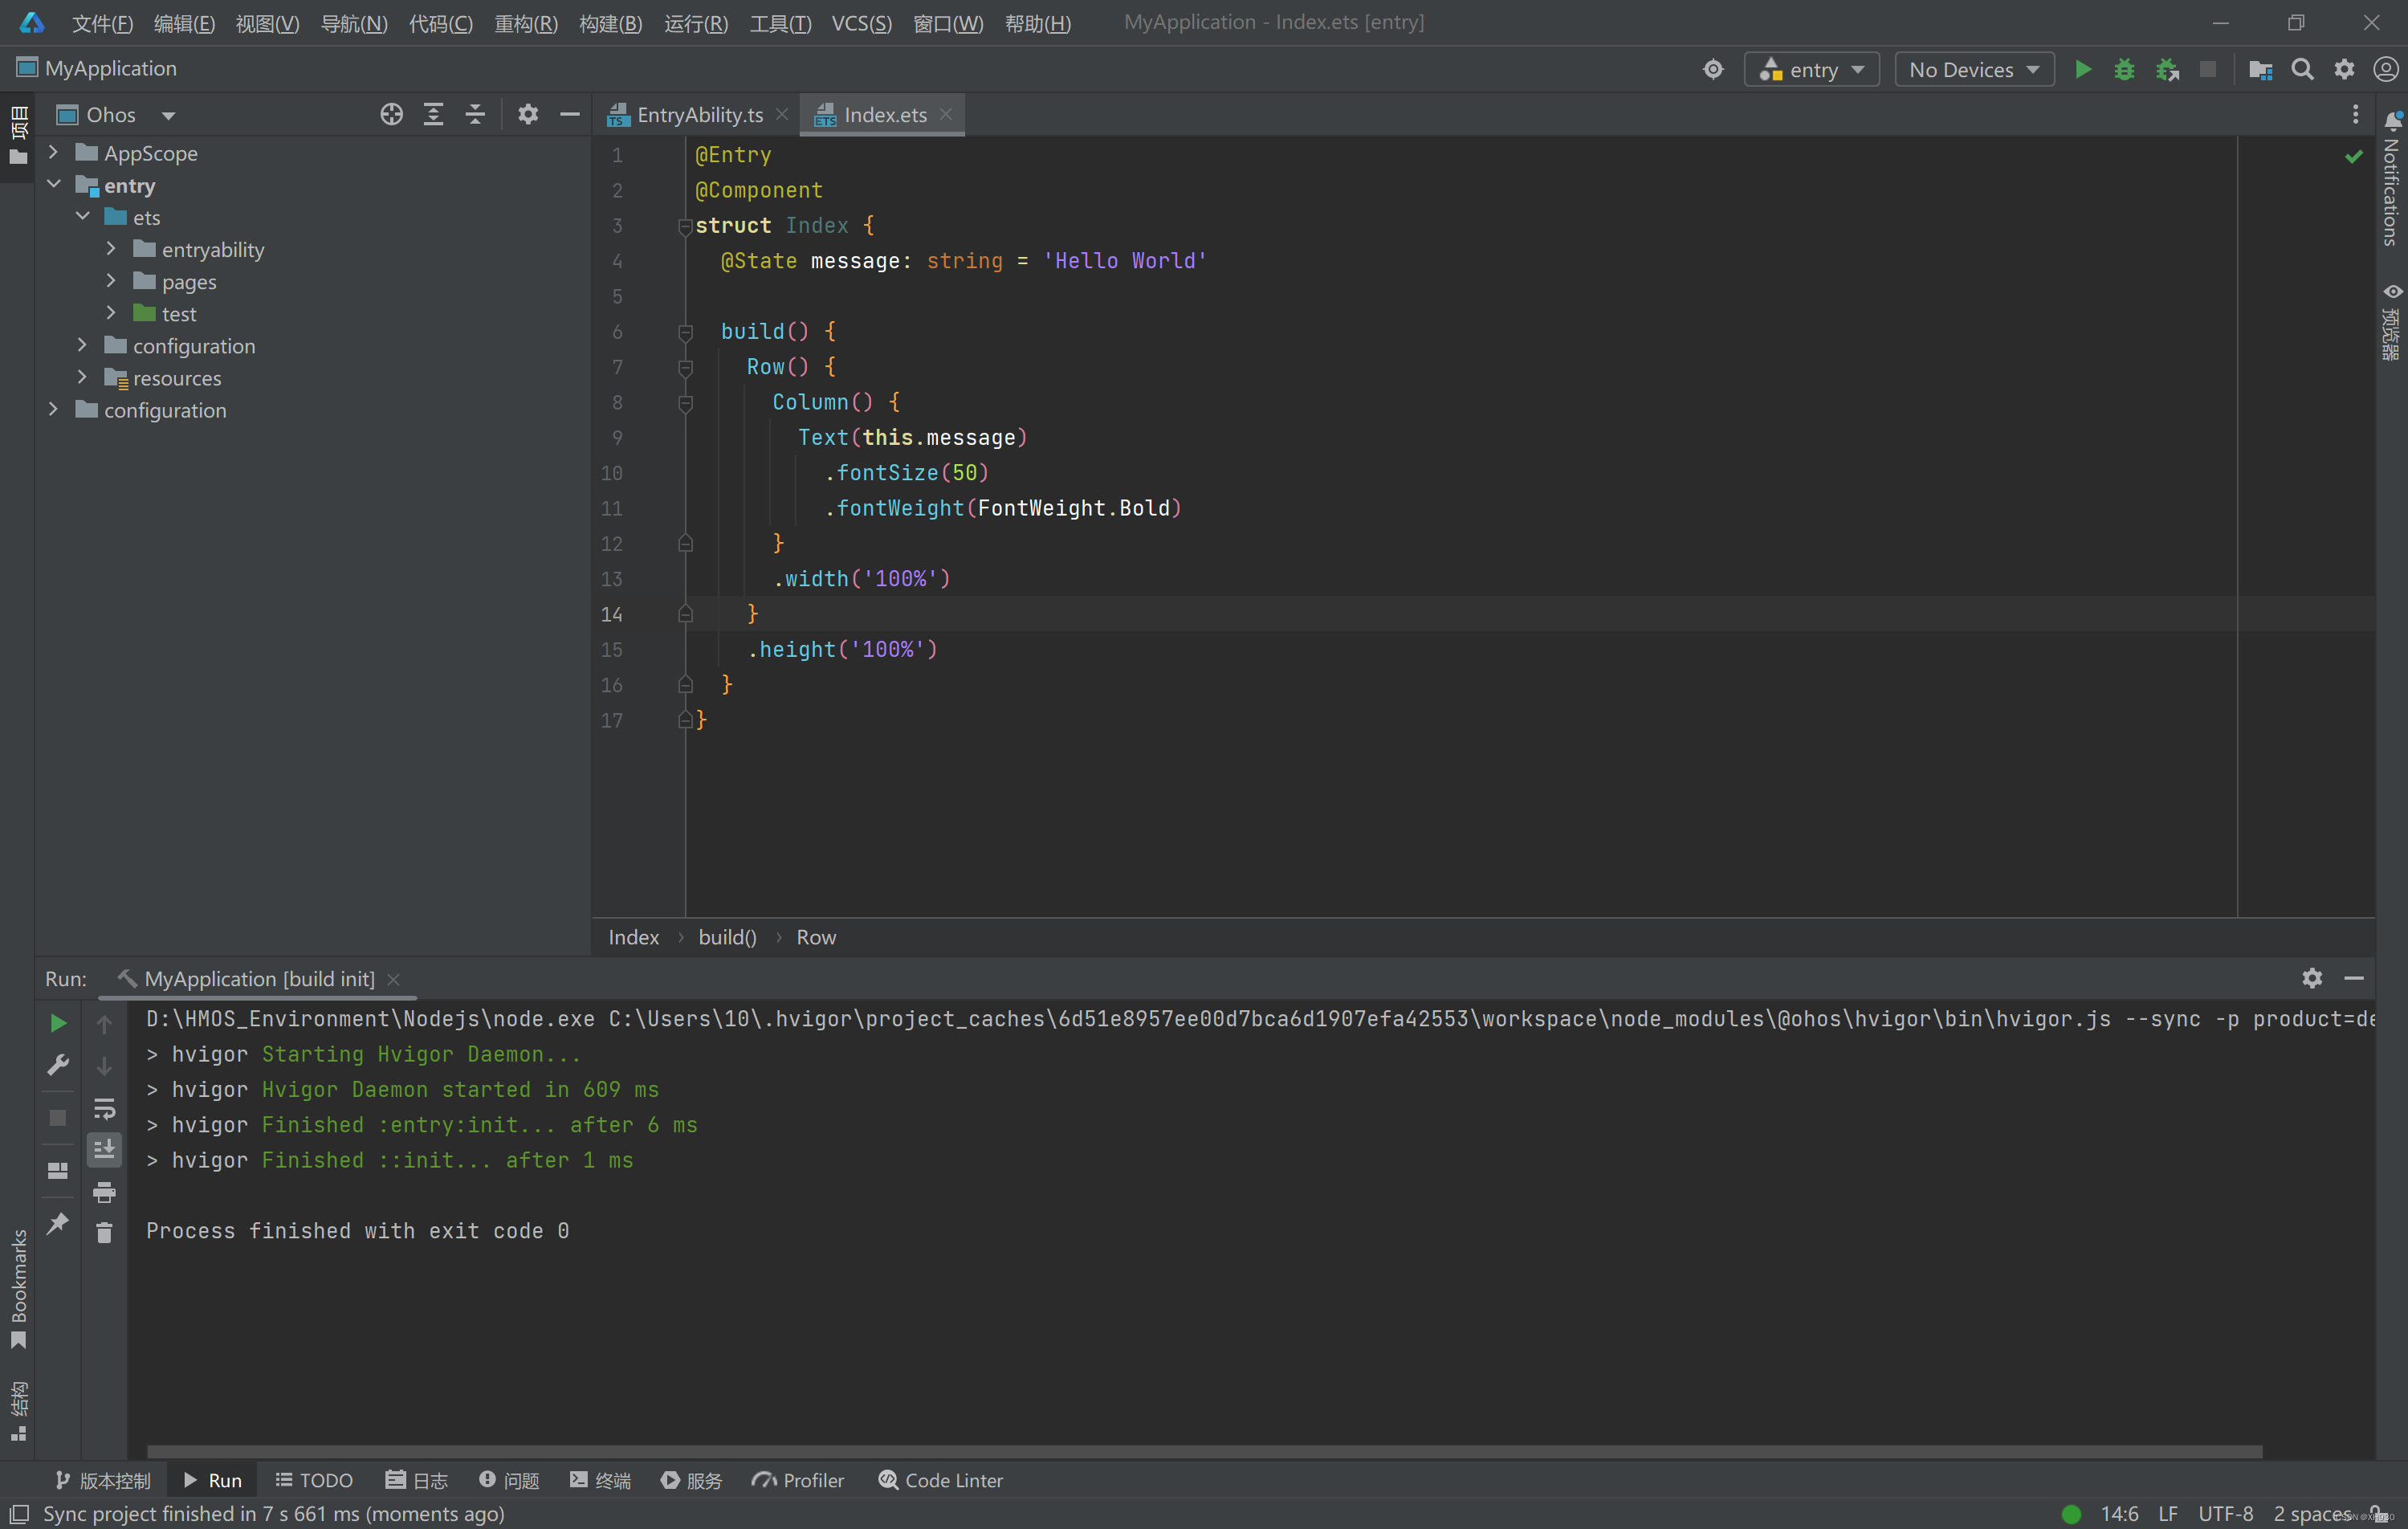2408x1529 pixels.
Task: Click Collapse All icon in project panel
Action: [x=475, y=114]
